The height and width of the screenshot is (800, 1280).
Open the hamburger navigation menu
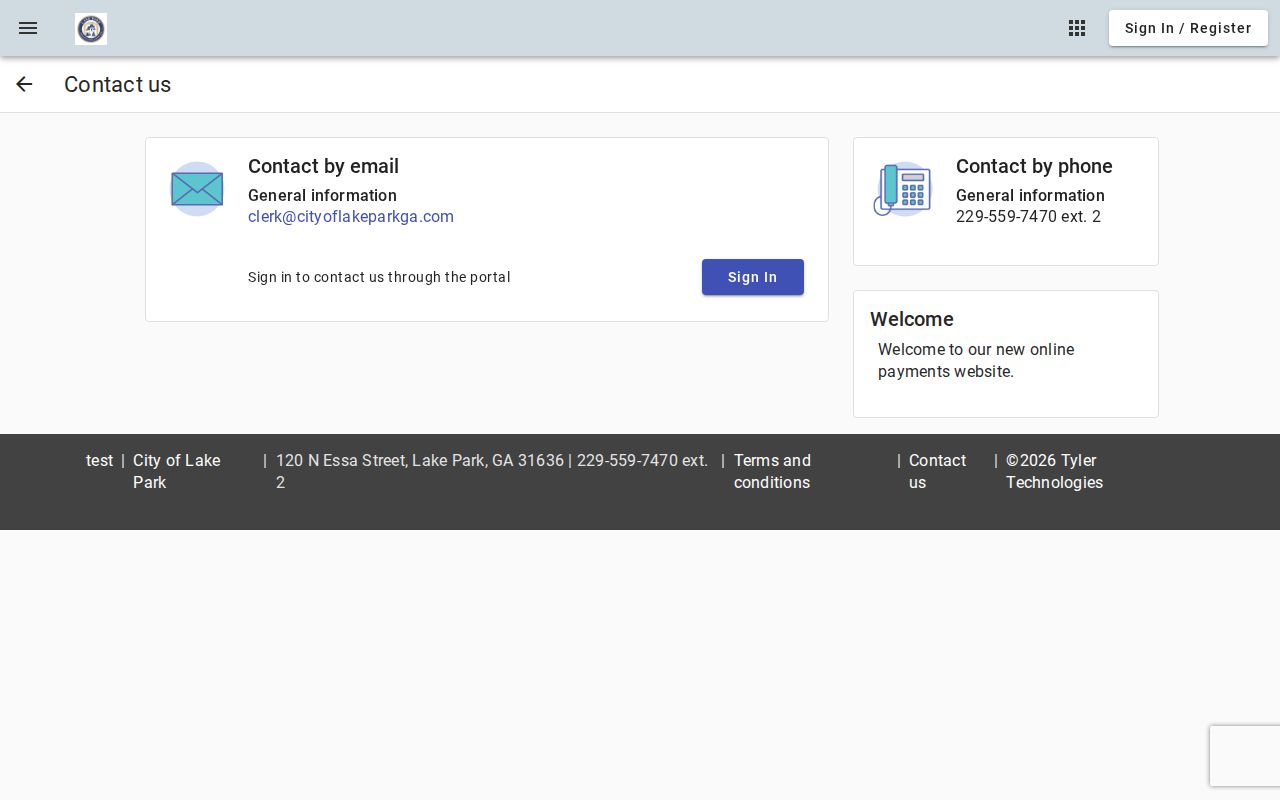point(28,28)
